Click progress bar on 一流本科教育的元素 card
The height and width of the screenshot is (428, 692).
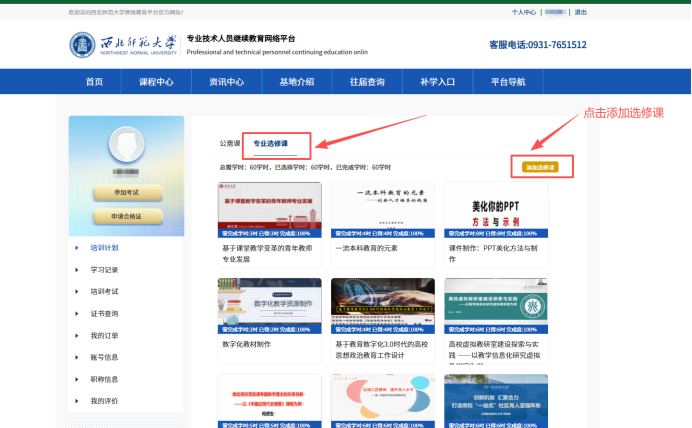383,233
